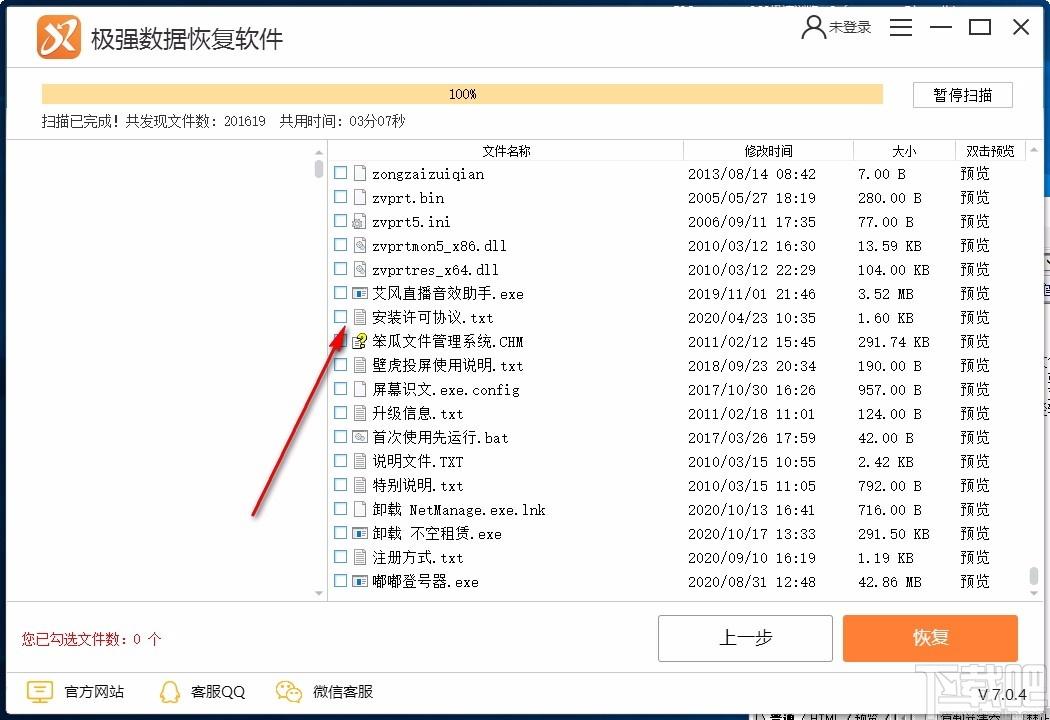Image resolution: width=1050 pixels, height=720 pixels.
Task: Check the box for zongzaizuiqian
Action: click(x=340, y=173)
